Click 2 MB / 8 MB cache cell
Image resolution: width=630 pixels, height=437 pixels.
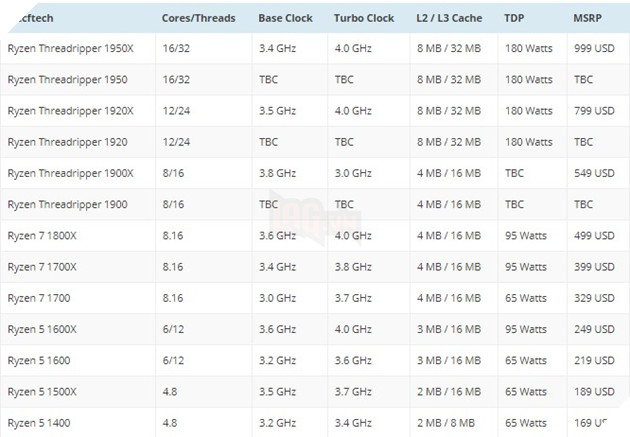click(x=446, y=423)
